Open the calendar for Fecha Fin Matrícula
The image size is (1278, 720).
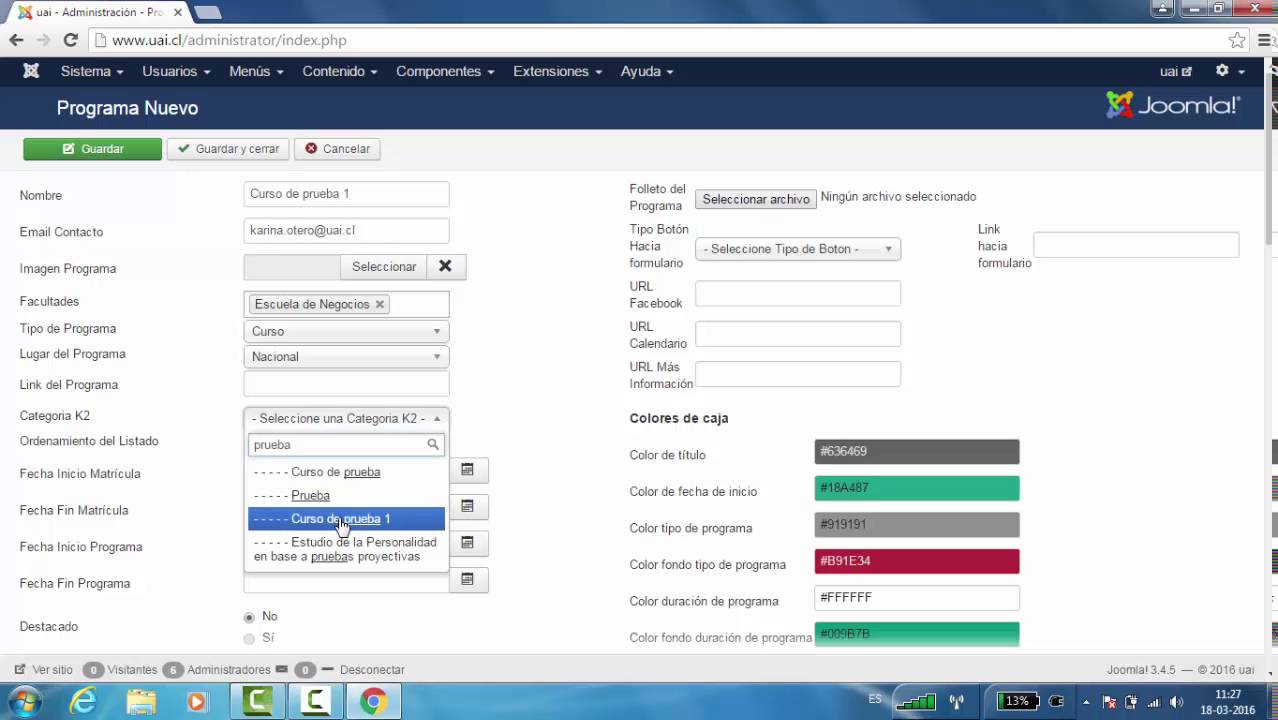467,506
